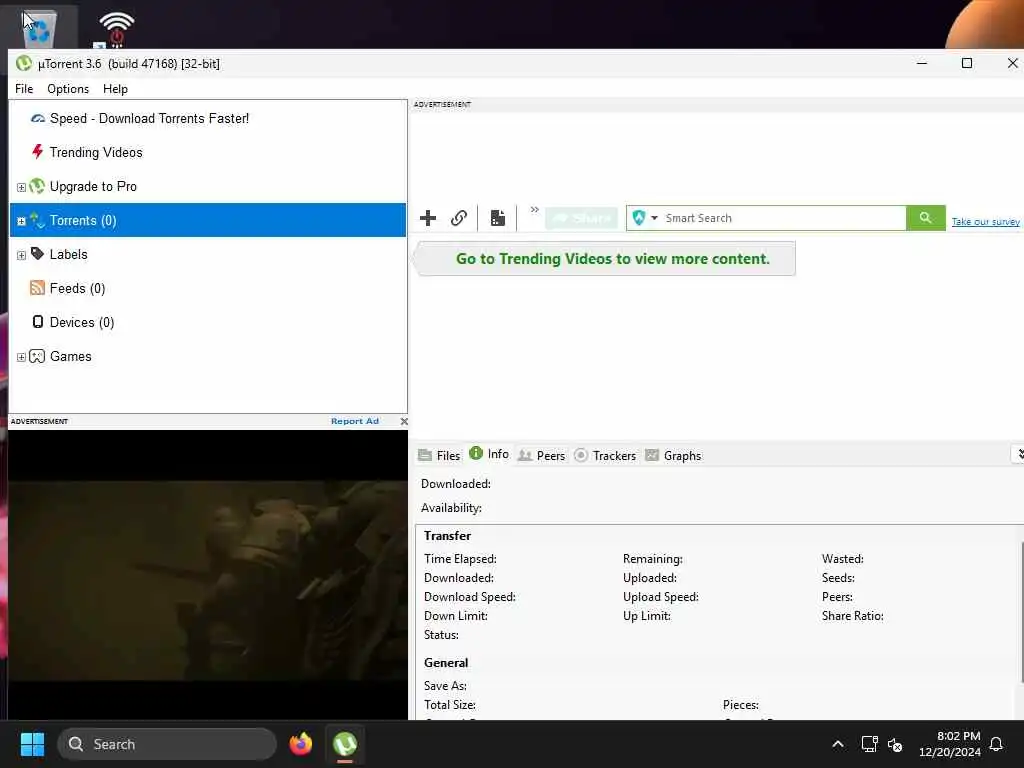Expand the Labels node
The width and height of the screenshot is (1024, 768).
pos(21,255)
